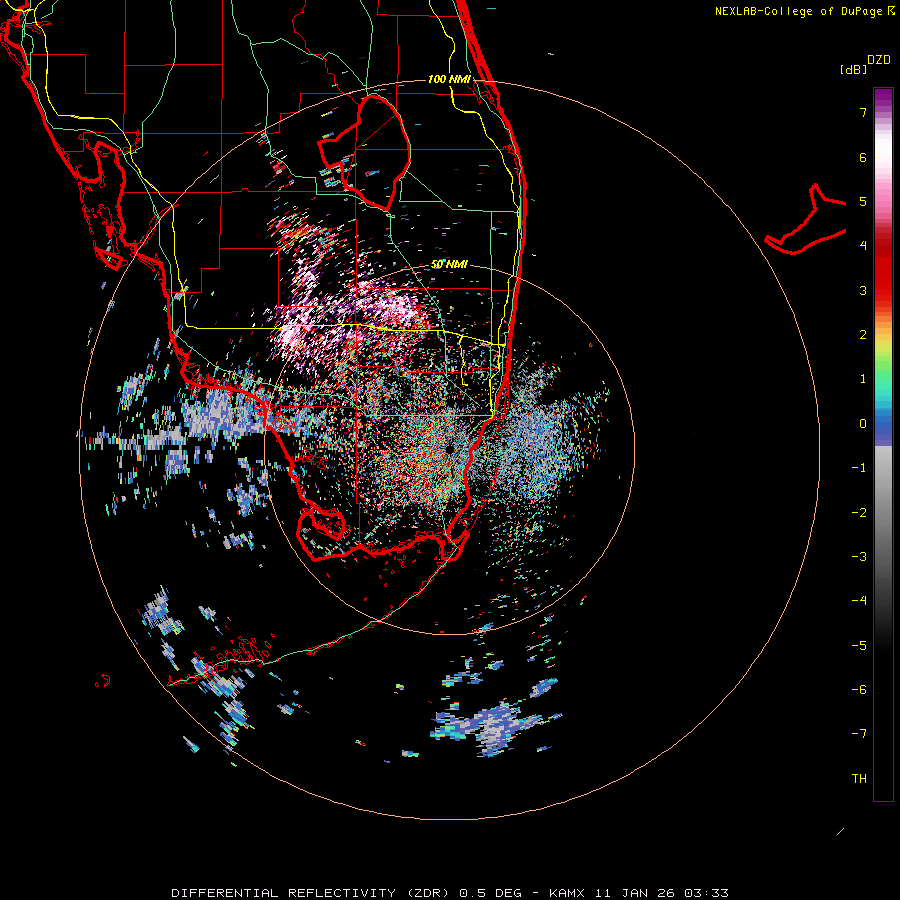Click the 7 dB scale tick label
Viewport: 900px width, 900px height.
863,112
